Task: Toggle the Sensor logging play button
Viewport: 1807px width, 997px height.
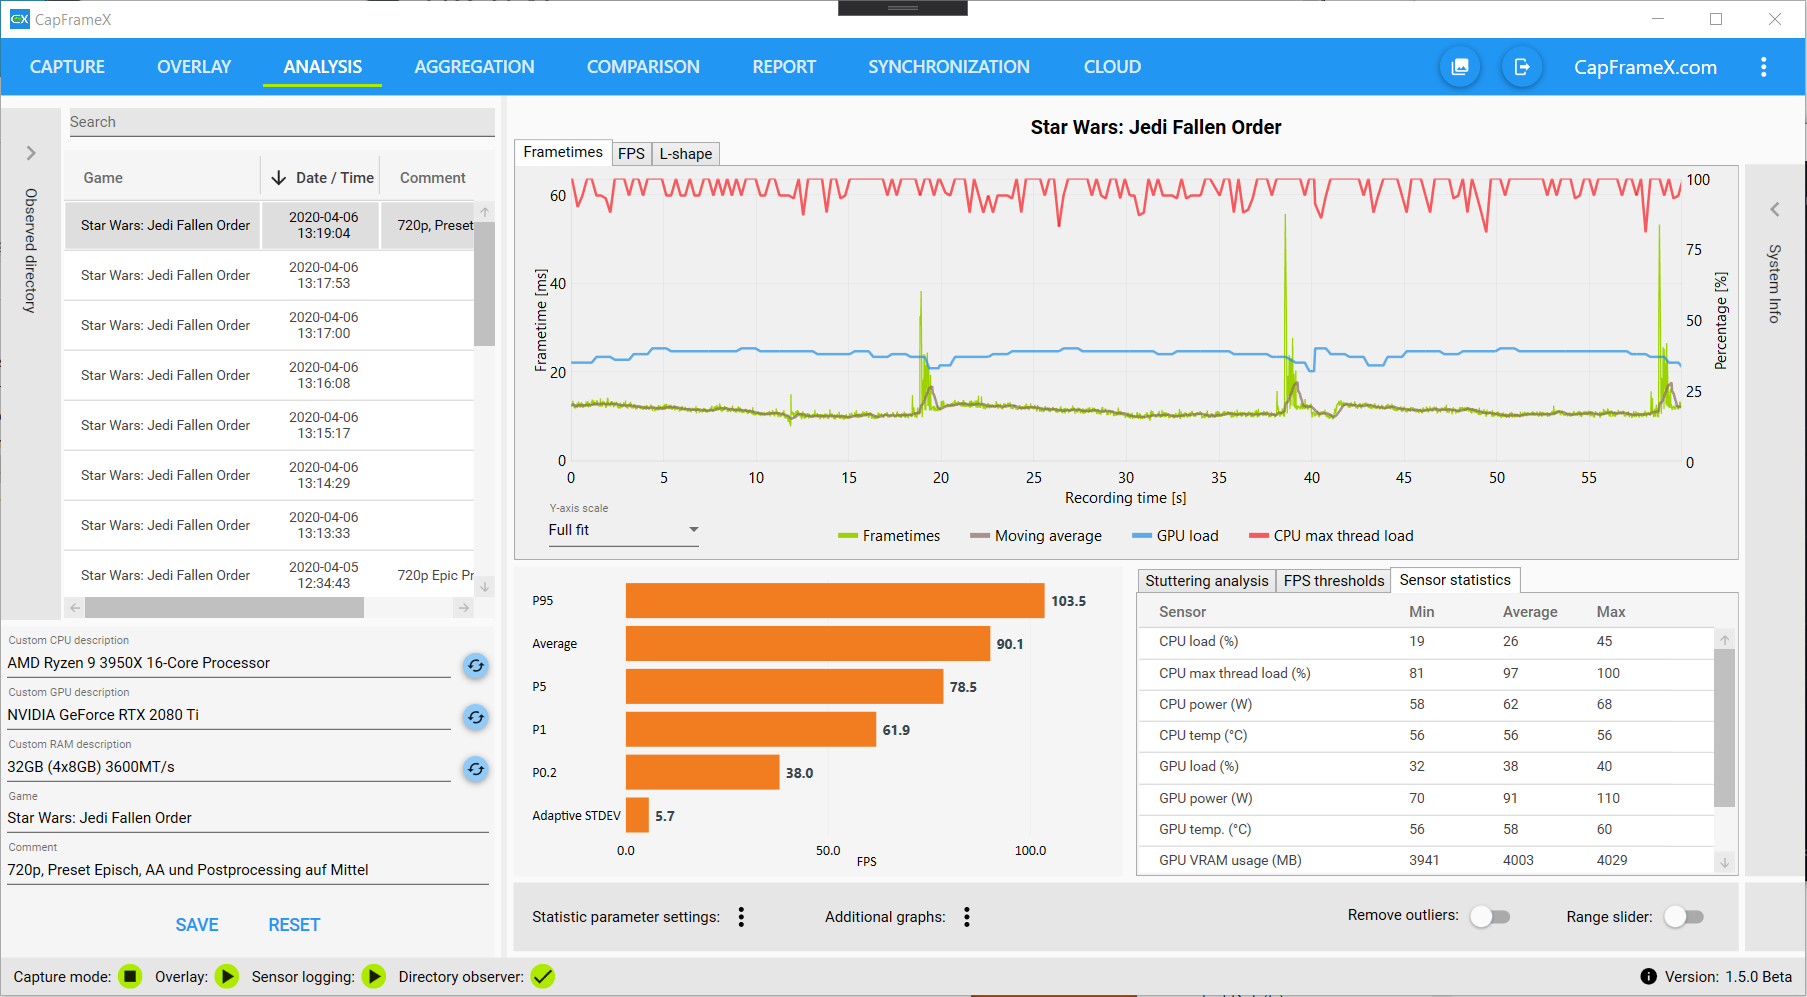Action: 374,977
